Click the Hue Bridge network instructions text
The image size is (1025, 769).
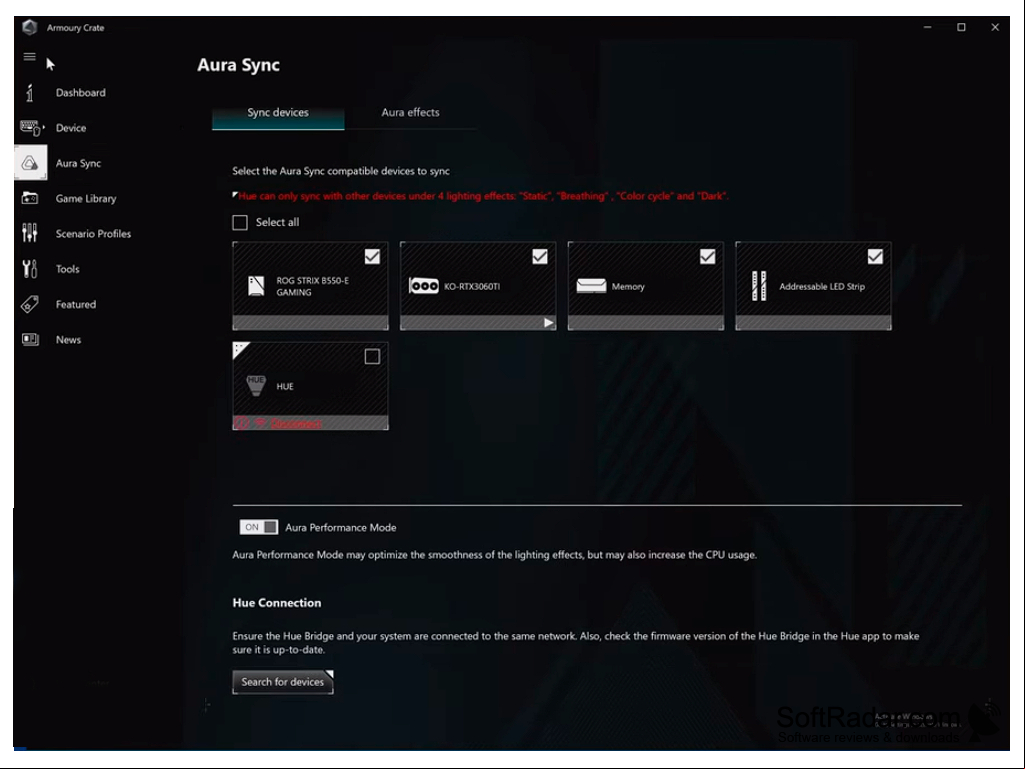575,643
